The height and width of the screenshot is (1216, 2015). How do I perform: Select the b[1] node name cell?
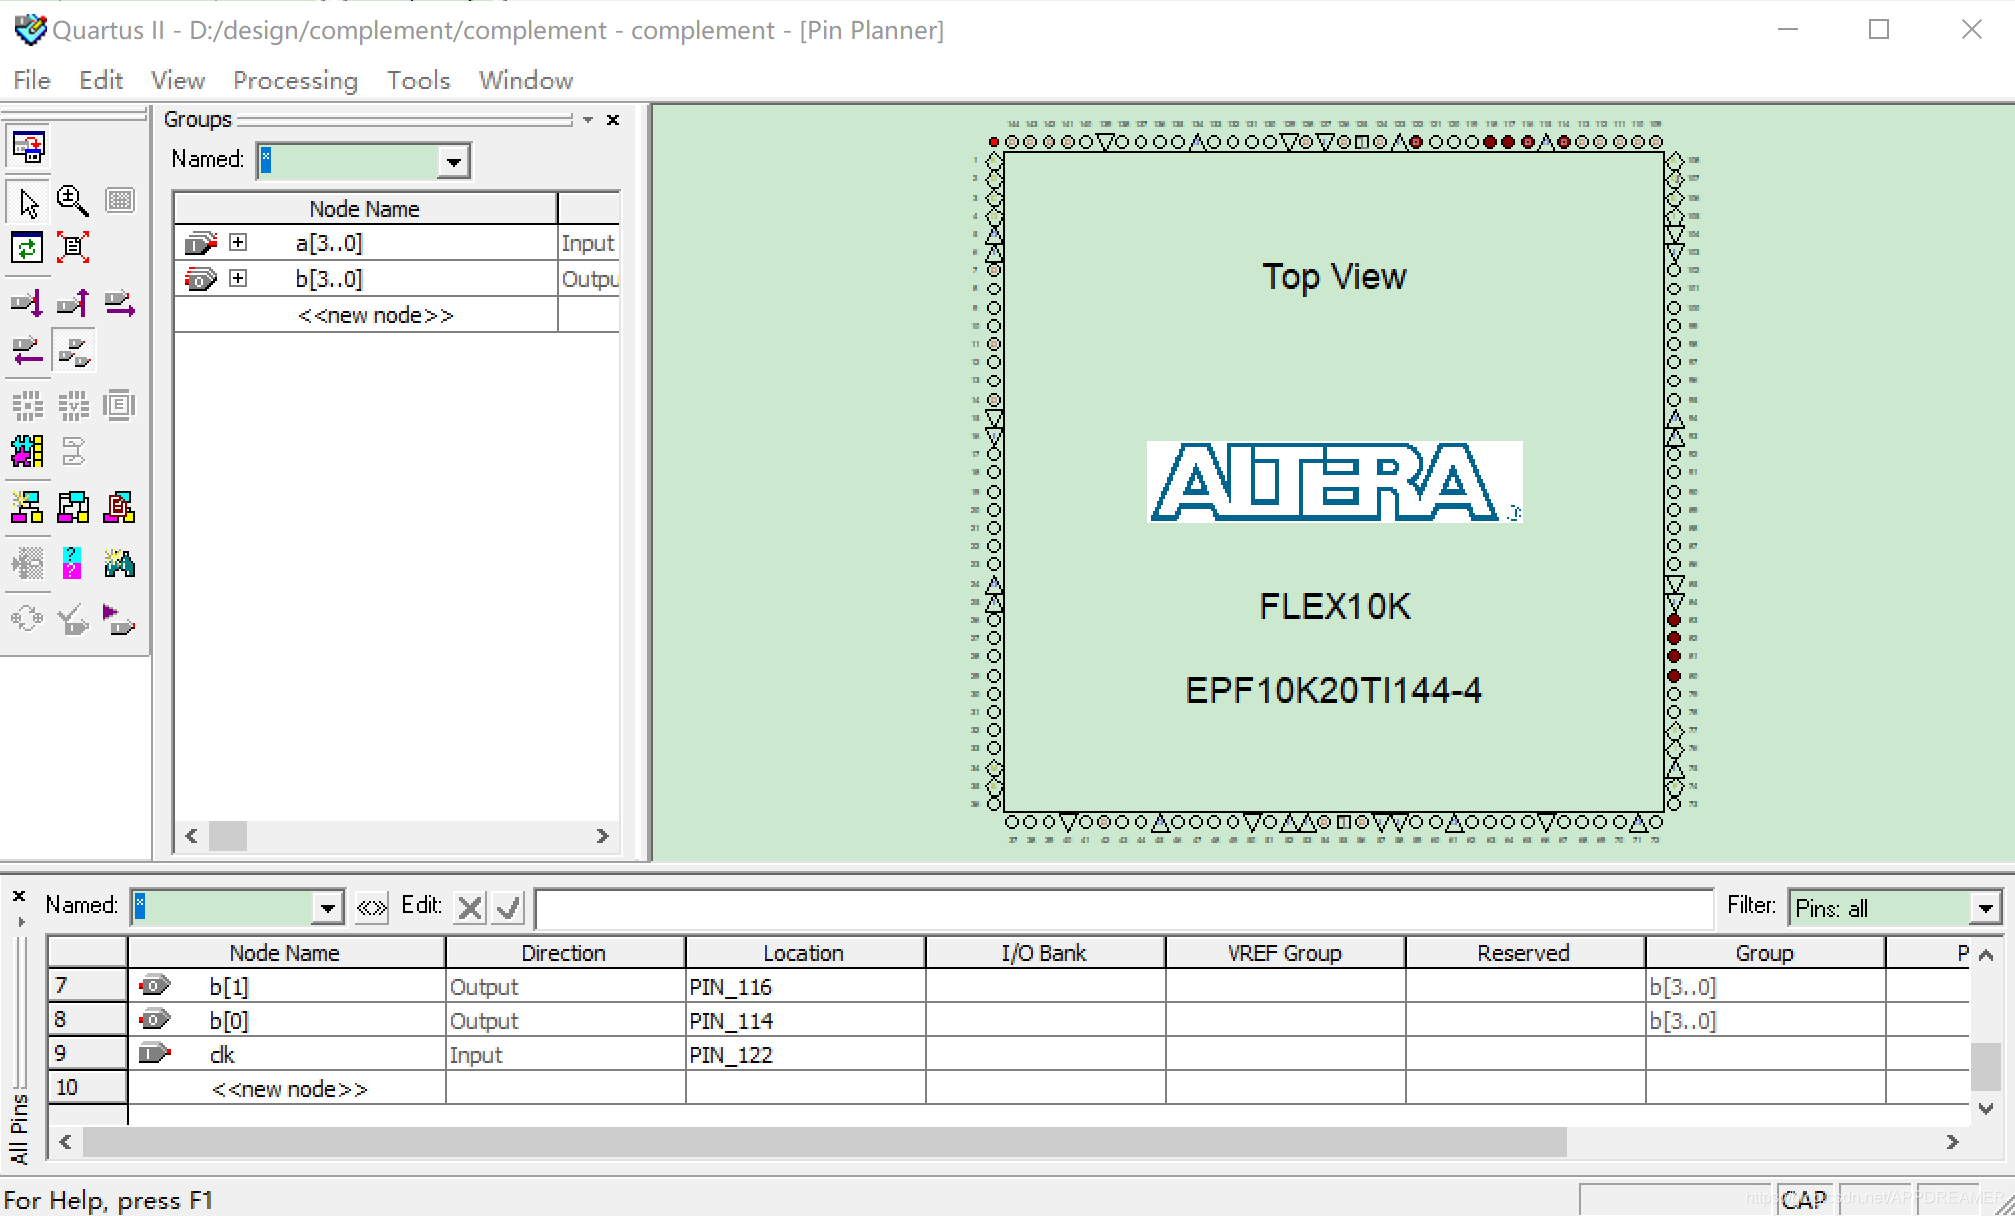(x=287, y=987)
